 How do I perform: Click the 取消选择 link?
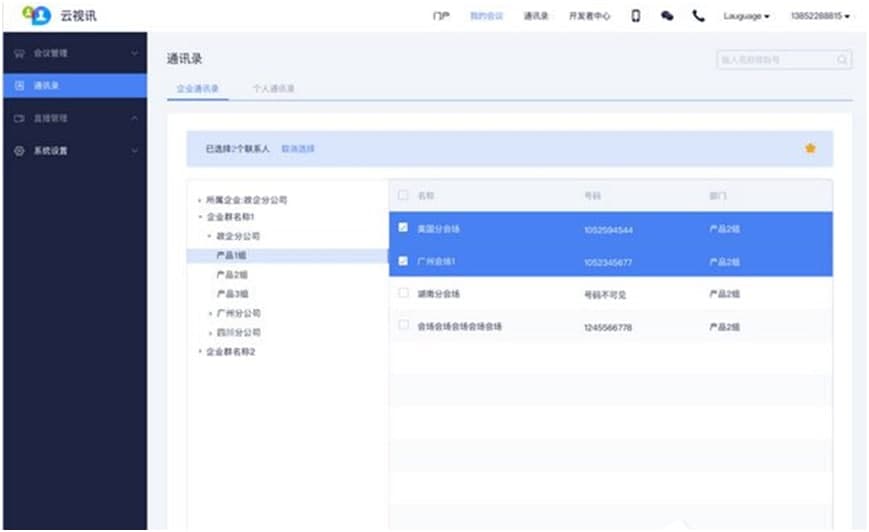click(x=297, y=148)
